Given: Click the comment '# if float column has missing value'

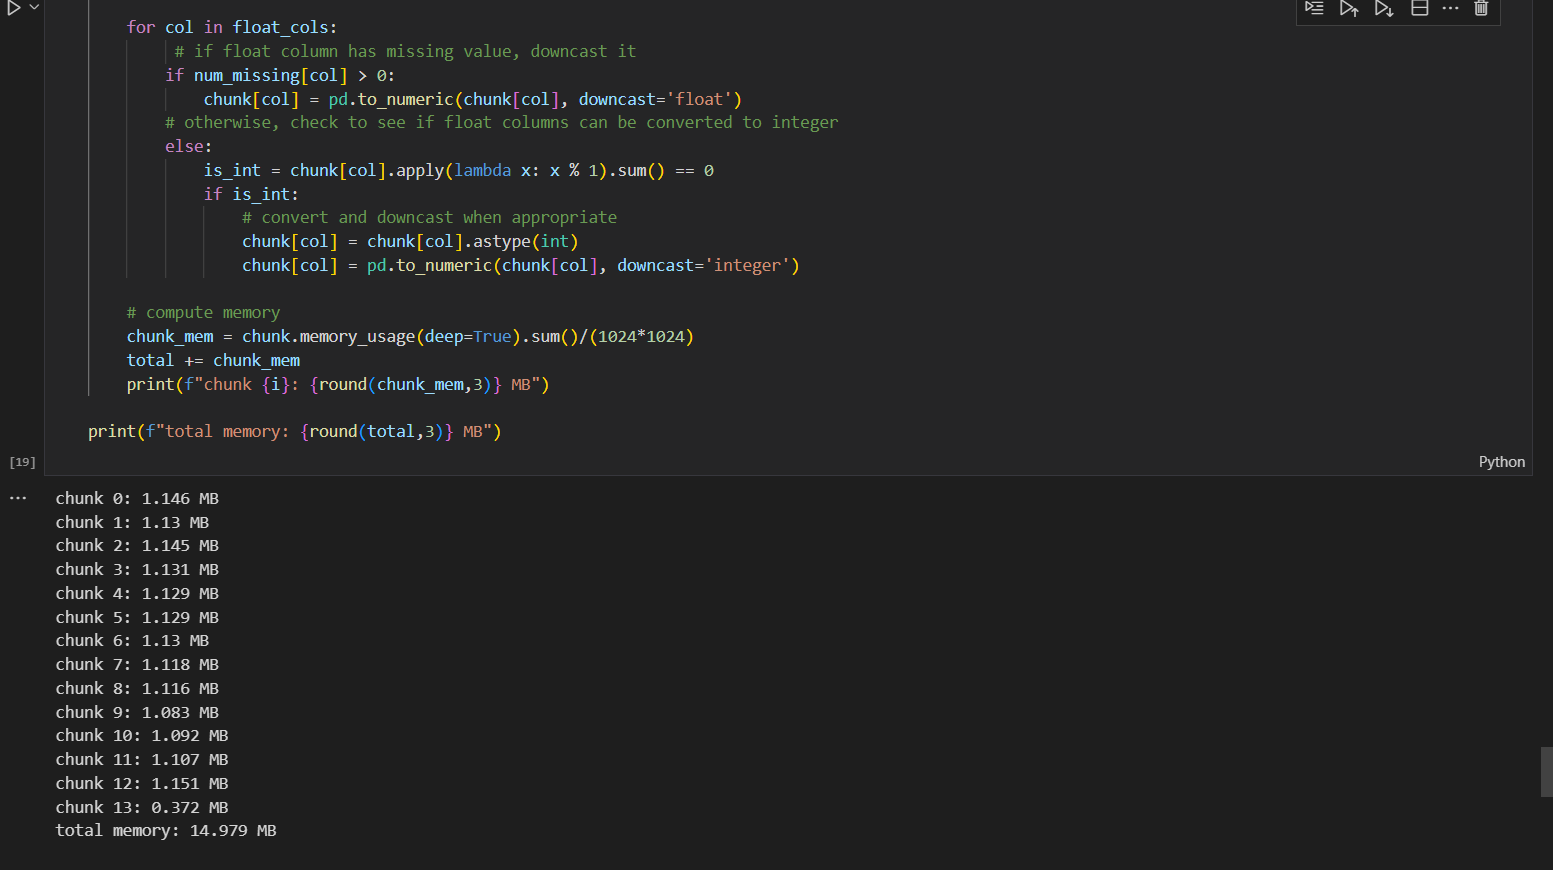Looking at the screenshot, I should coord(405,51).
